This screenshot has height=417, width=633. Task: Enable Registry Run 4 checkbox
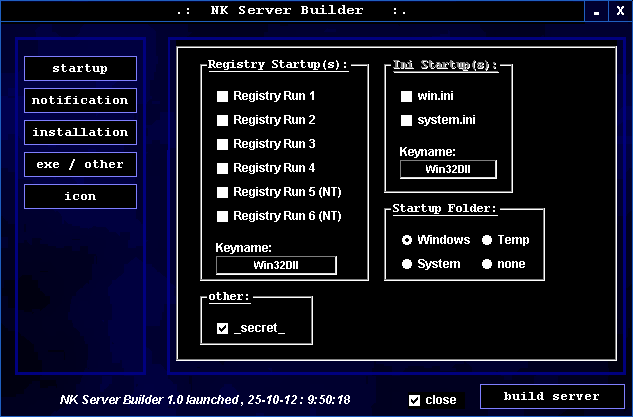click(x=223, y=168)
